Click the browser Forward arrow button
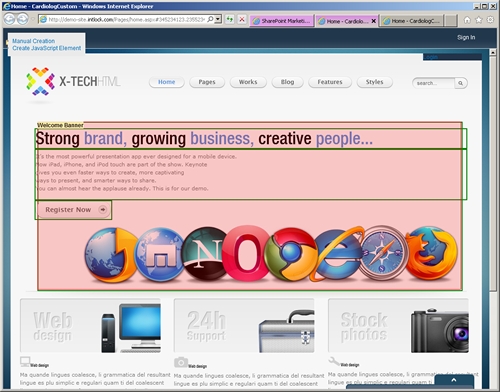 point(23,19)
